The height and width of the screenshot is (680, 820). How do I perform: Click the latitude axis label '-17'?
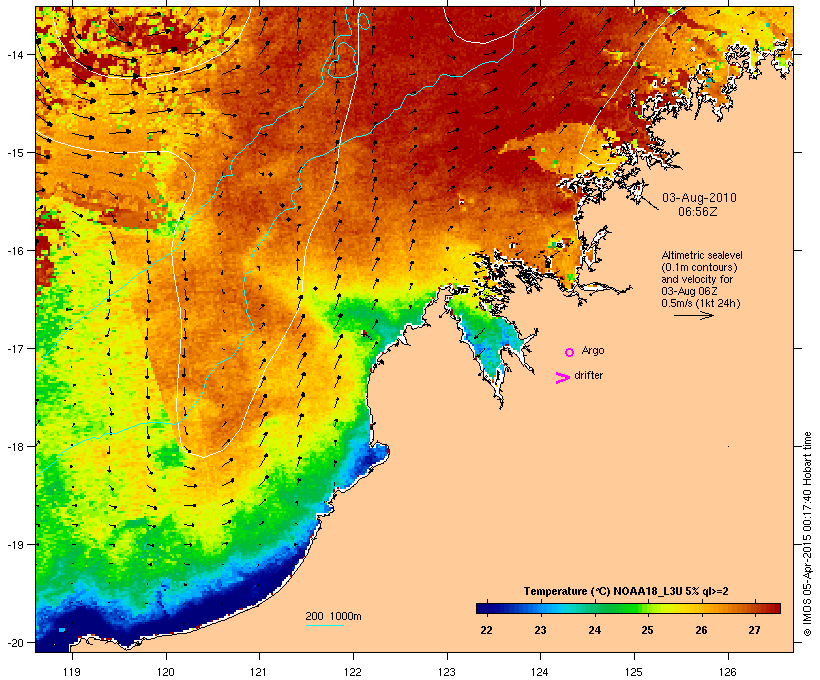(x=14, y=348)
